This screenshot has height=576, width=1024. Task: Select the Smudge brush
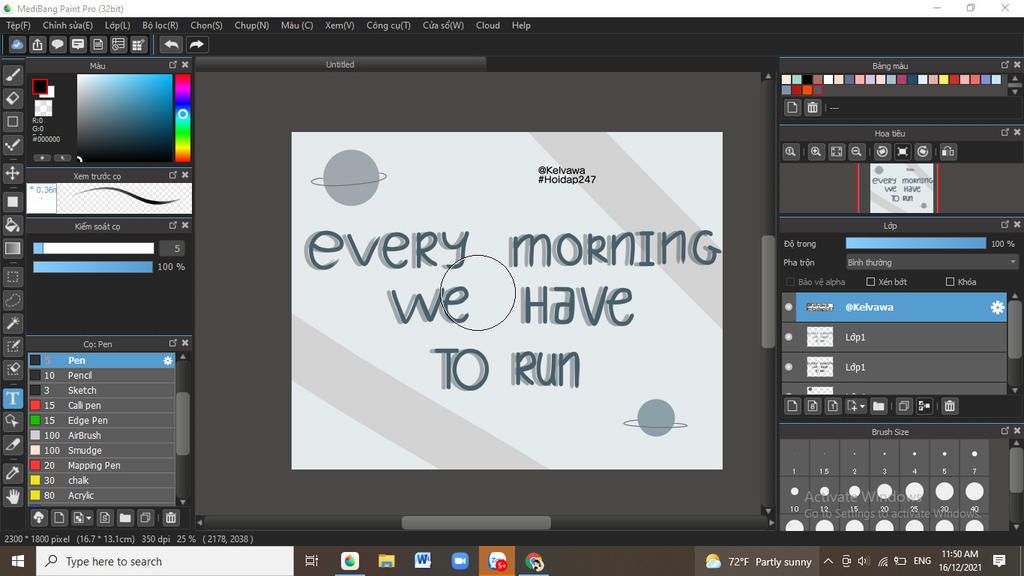(x=101, y=451)
